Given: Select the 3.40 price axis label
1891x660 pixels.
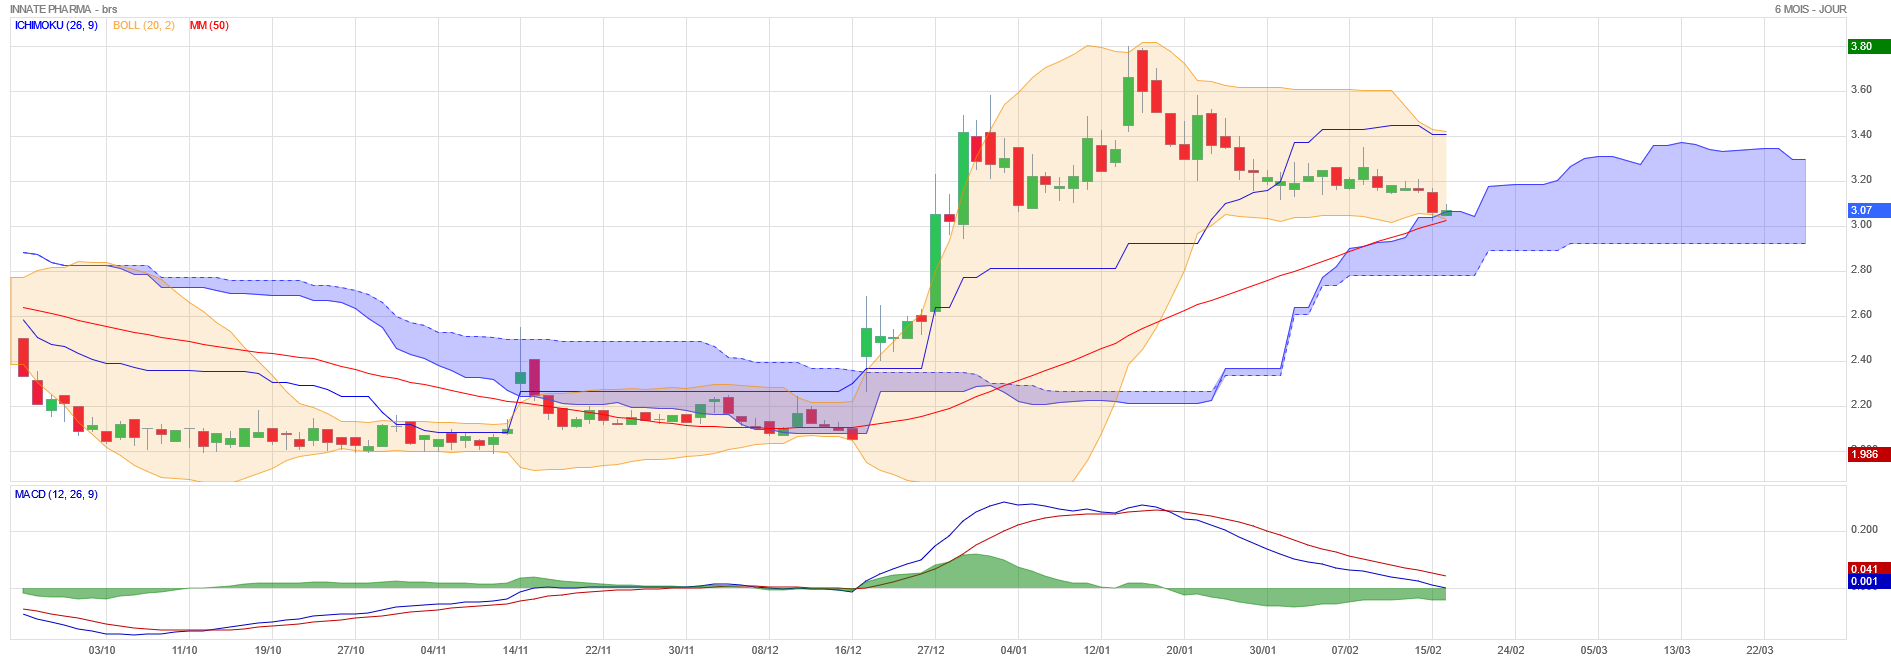Looking at the screenshot, I should tap(1861, 134).
